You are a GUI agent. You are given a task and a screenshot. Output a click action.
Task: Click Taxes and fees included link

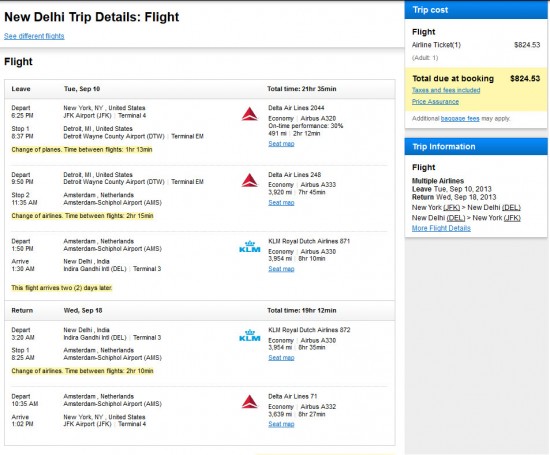pyautogui.click(x=446, y=90)
